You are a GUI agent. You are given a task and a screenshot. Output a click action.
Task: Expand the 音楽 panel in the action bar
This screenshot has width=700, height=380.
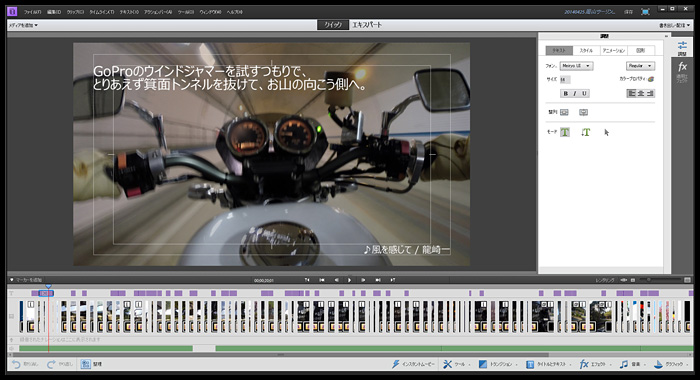(633, 364)
